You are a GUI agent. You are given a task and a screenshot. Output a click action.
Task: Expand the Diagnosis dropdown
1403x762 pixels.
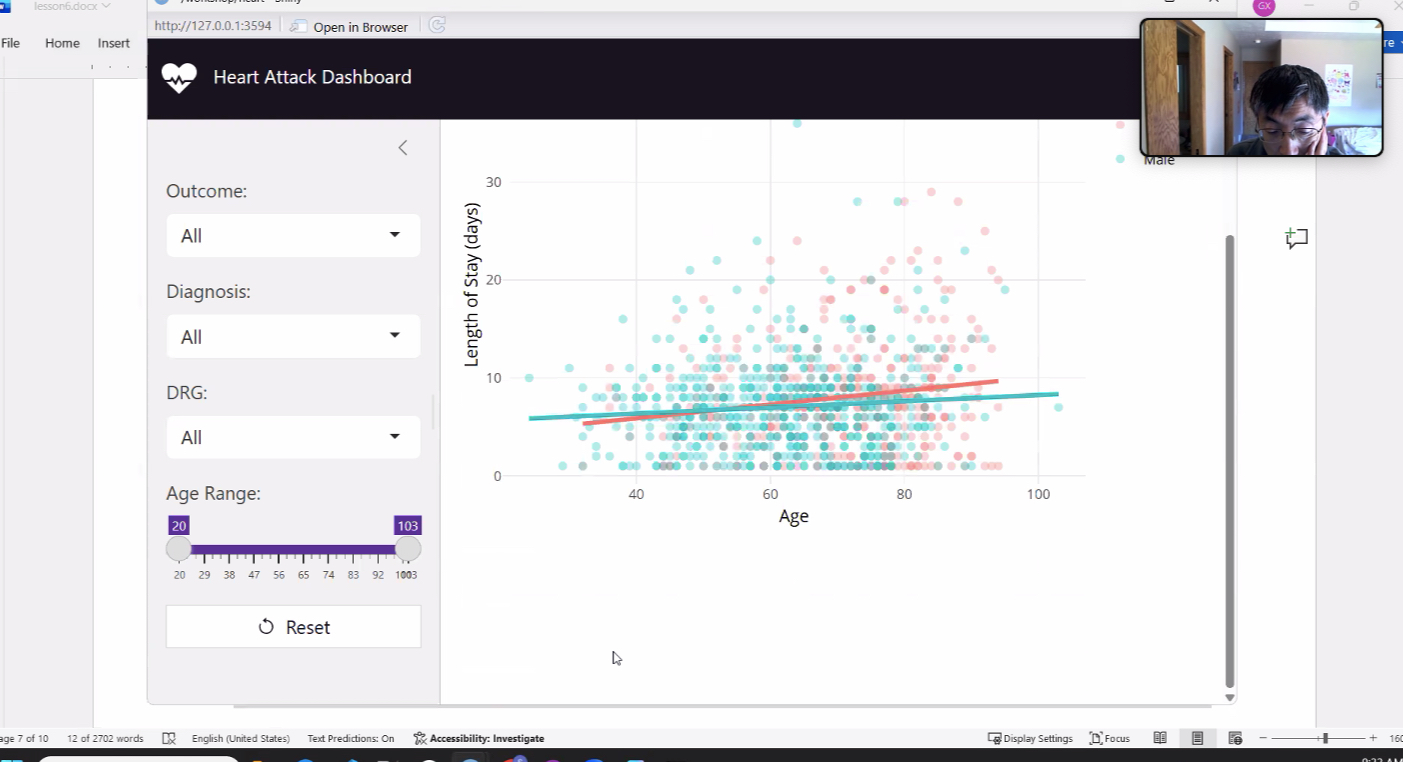coord(293,337)
